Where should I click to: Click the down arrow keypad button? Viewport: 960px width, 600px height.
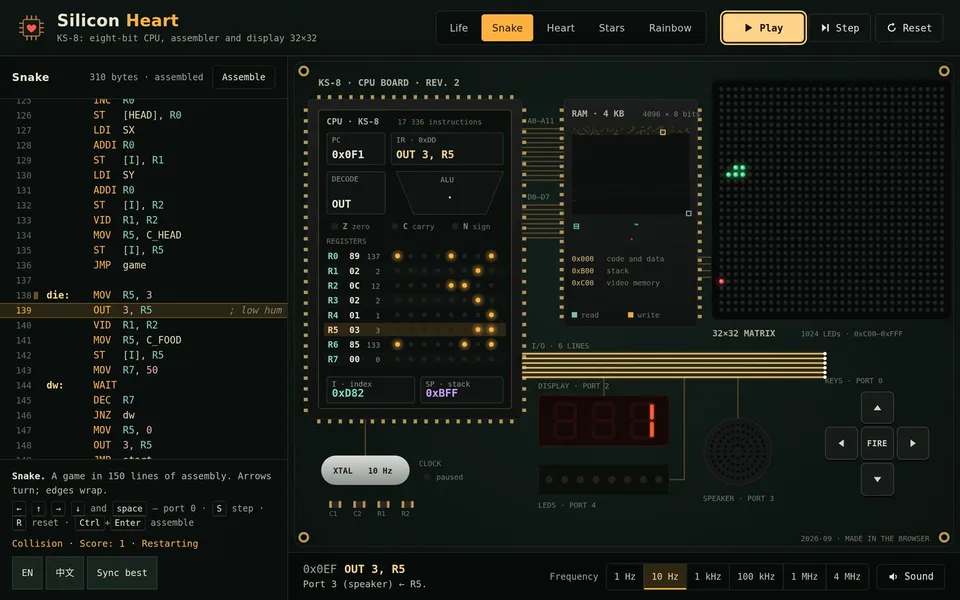pos(877,479)
